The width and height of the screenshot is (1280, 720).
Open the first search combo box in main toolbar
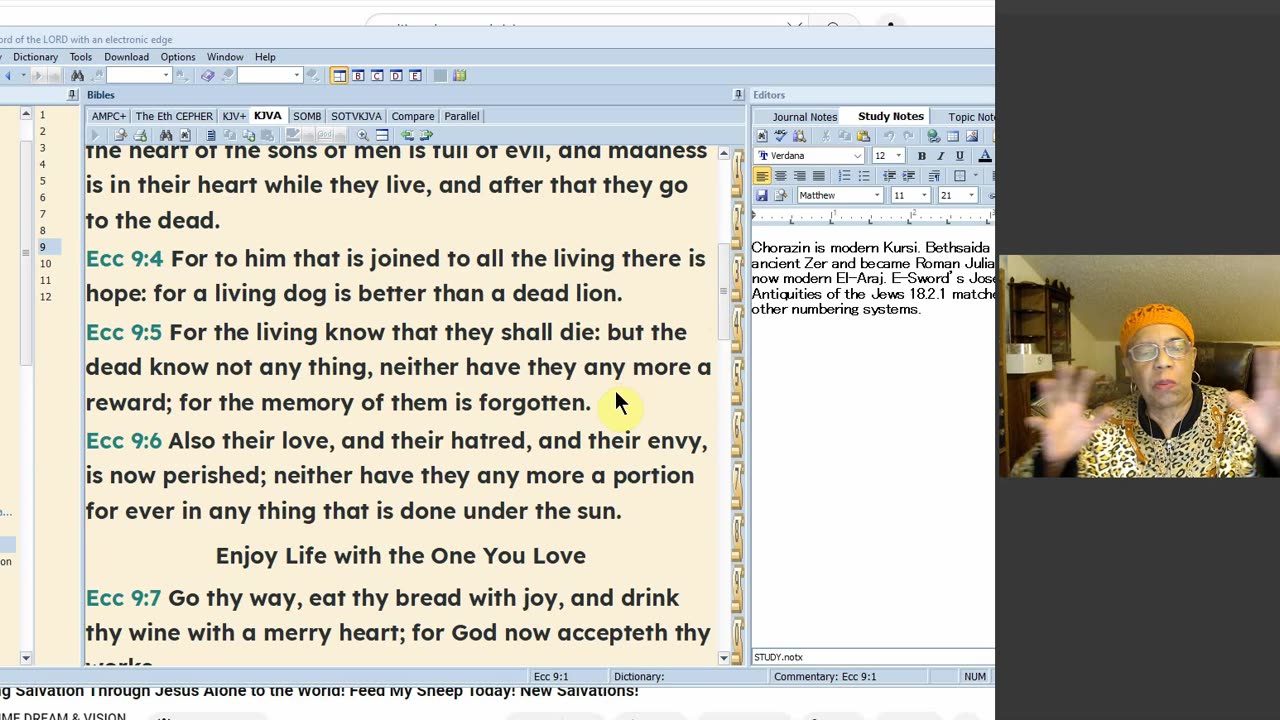139,76
